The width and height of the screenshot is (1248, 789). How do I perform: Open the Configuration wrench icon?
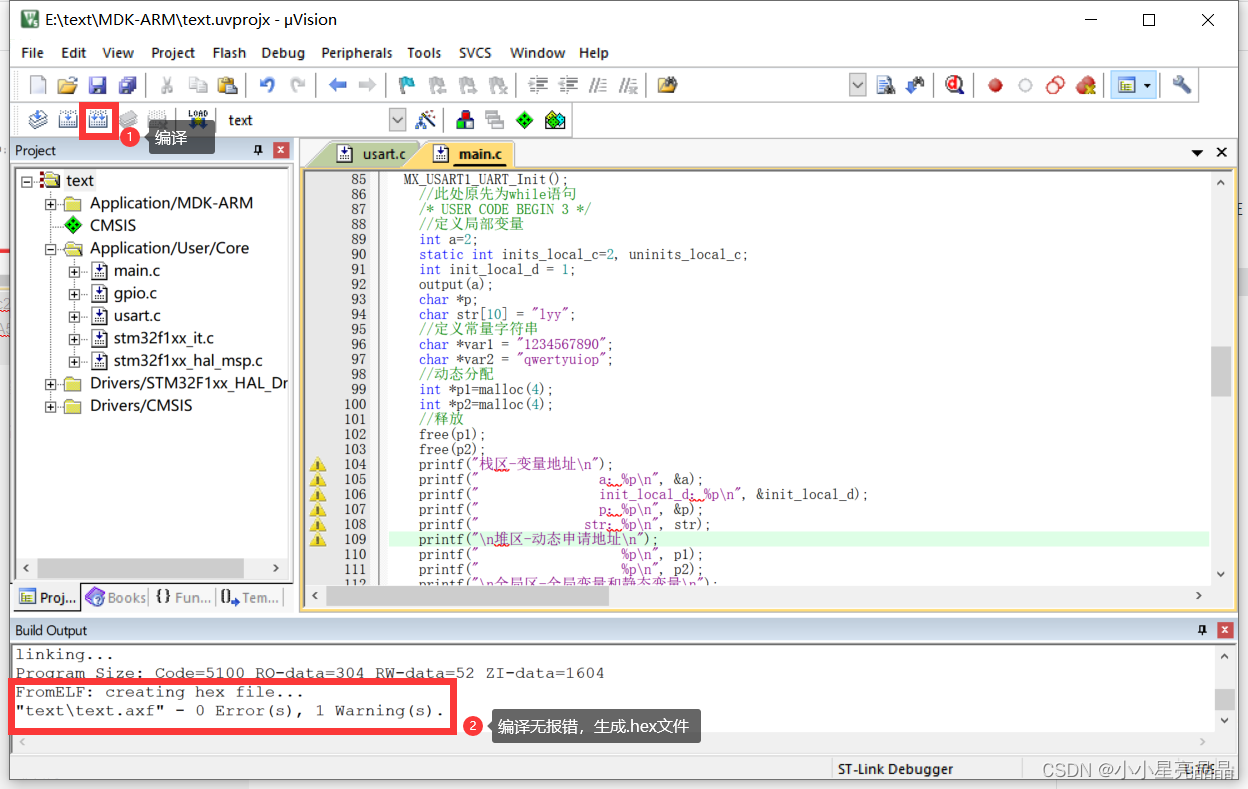click(1182, 86)
